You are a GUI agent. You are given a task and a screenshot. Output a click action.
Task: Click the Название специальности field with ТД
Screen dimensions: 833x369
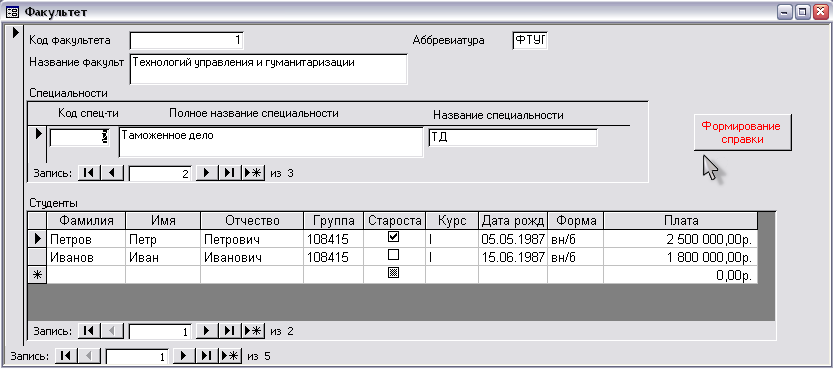[x=513, y=138]
